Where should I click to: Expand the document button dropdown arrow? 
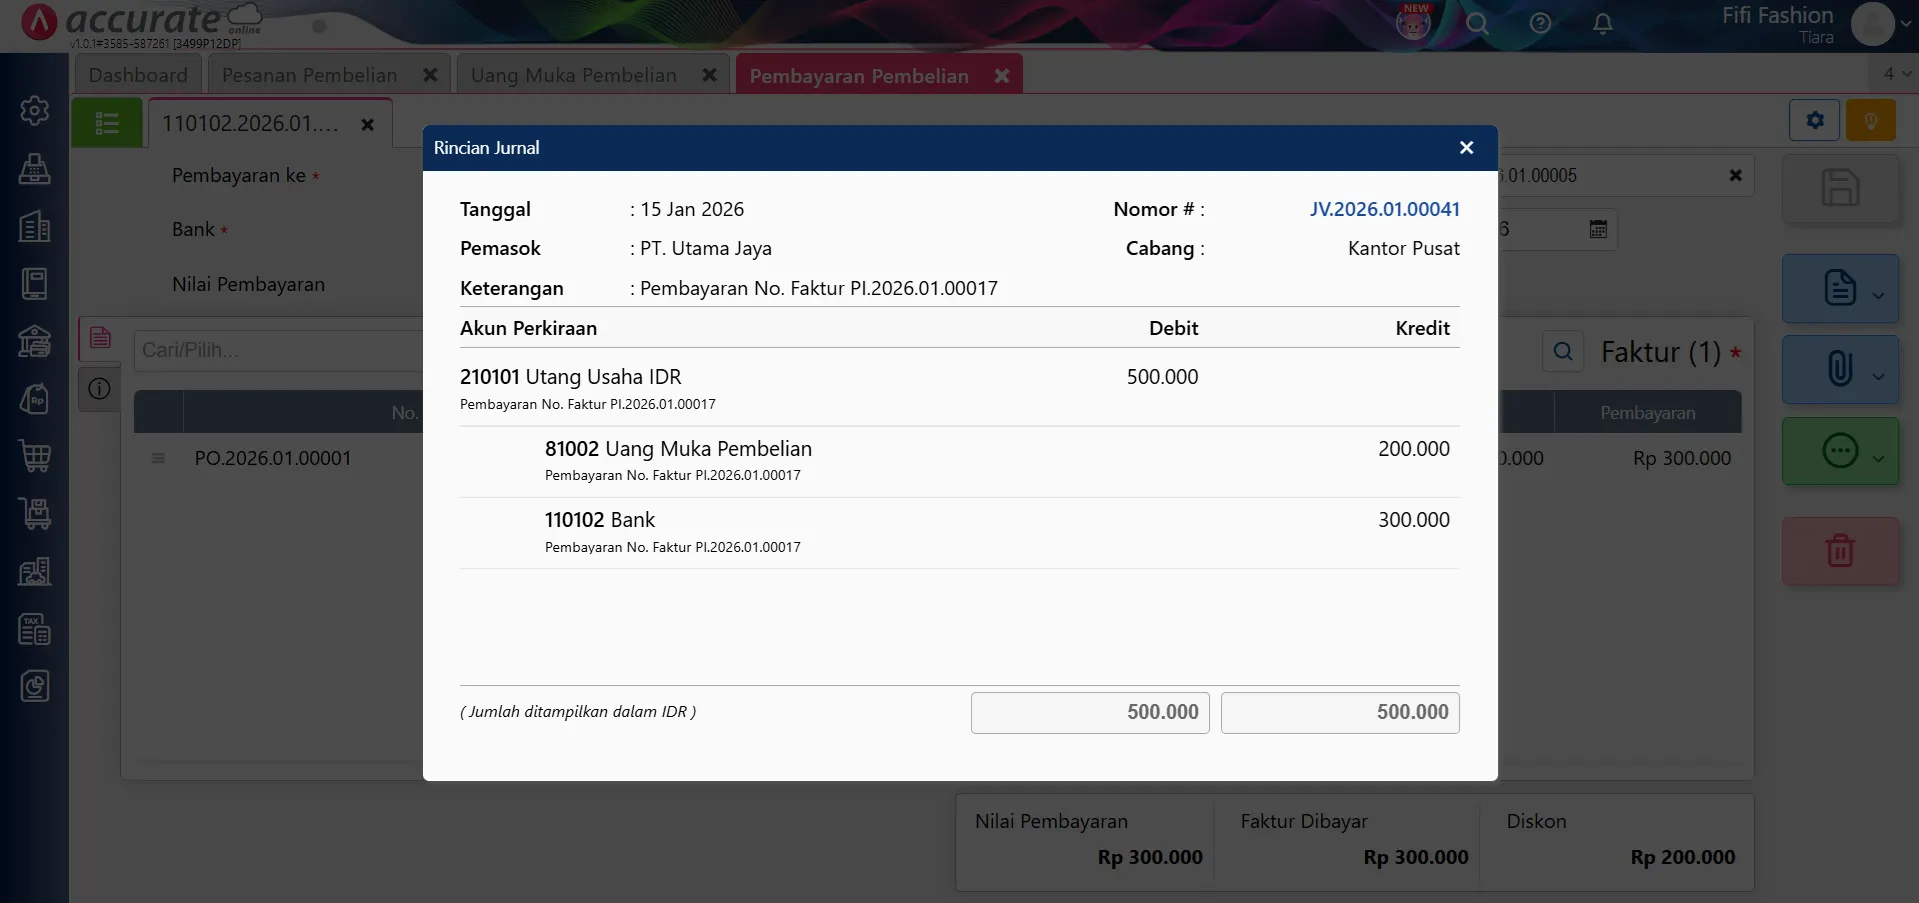click(1878, 295)
